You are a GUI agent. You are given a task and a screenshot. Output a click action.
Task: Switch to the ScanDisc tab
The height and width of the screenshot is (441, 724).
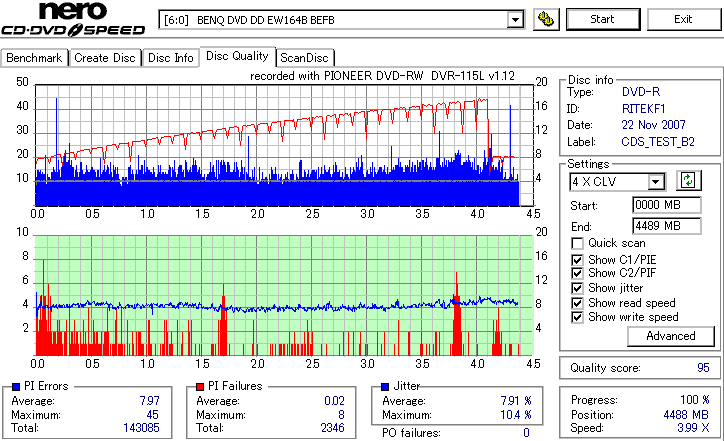click(304, 58)
